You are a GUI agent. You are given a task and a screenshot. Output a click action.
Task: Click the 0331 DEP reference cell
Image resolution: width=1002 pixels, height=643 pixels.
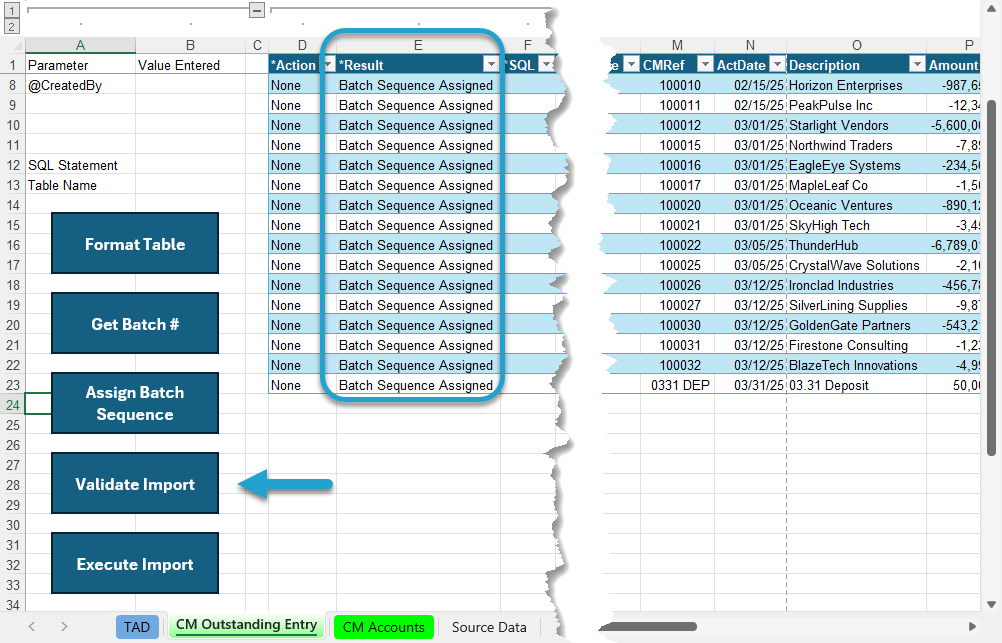click(x=677, y=385)
